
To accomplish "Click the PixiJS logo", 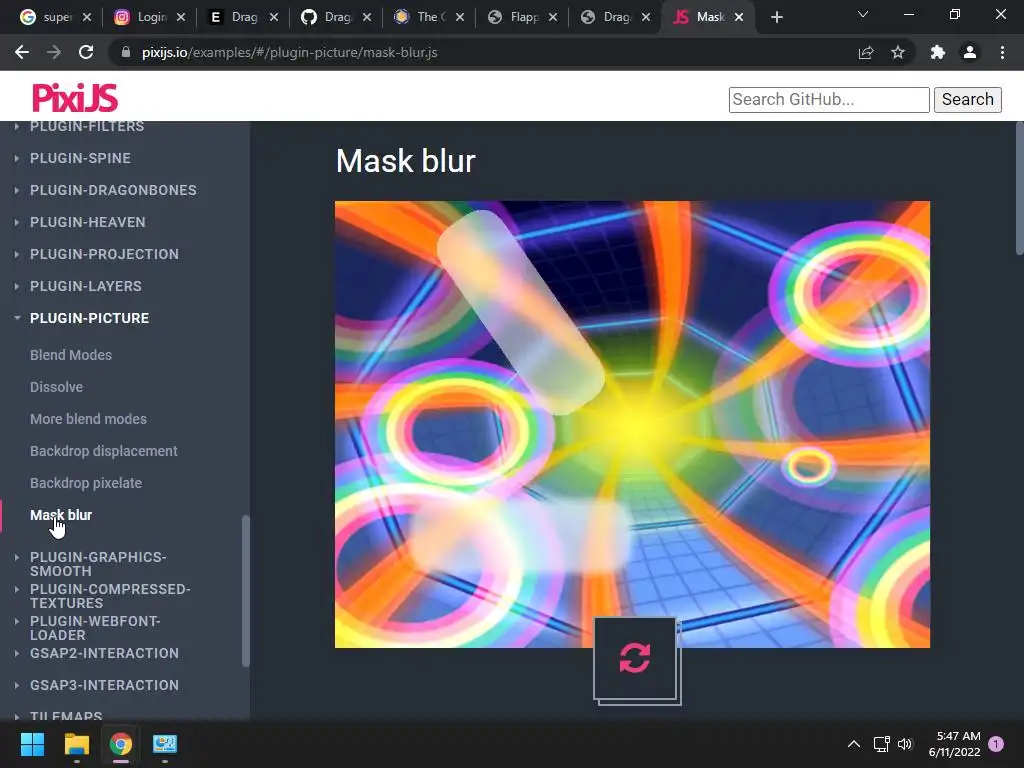I will 75,98.
